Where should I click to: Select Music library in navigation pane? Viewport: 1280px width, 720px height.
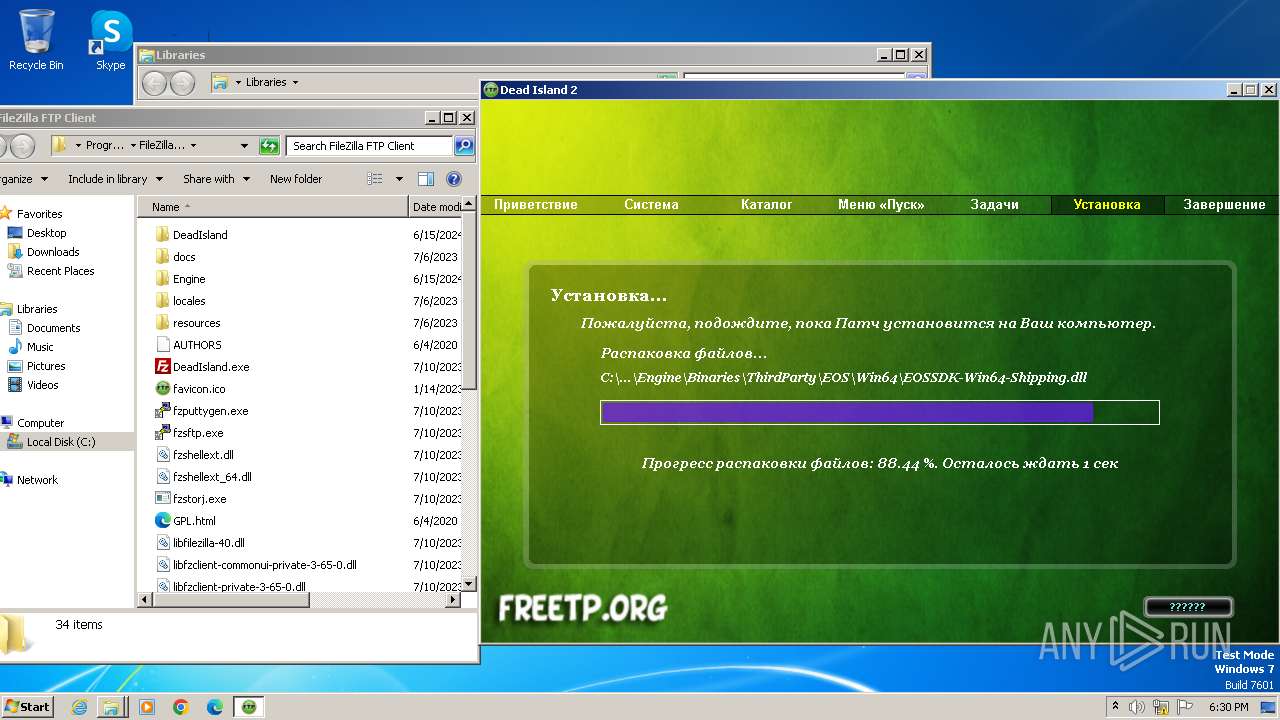[x=31, y=347]
